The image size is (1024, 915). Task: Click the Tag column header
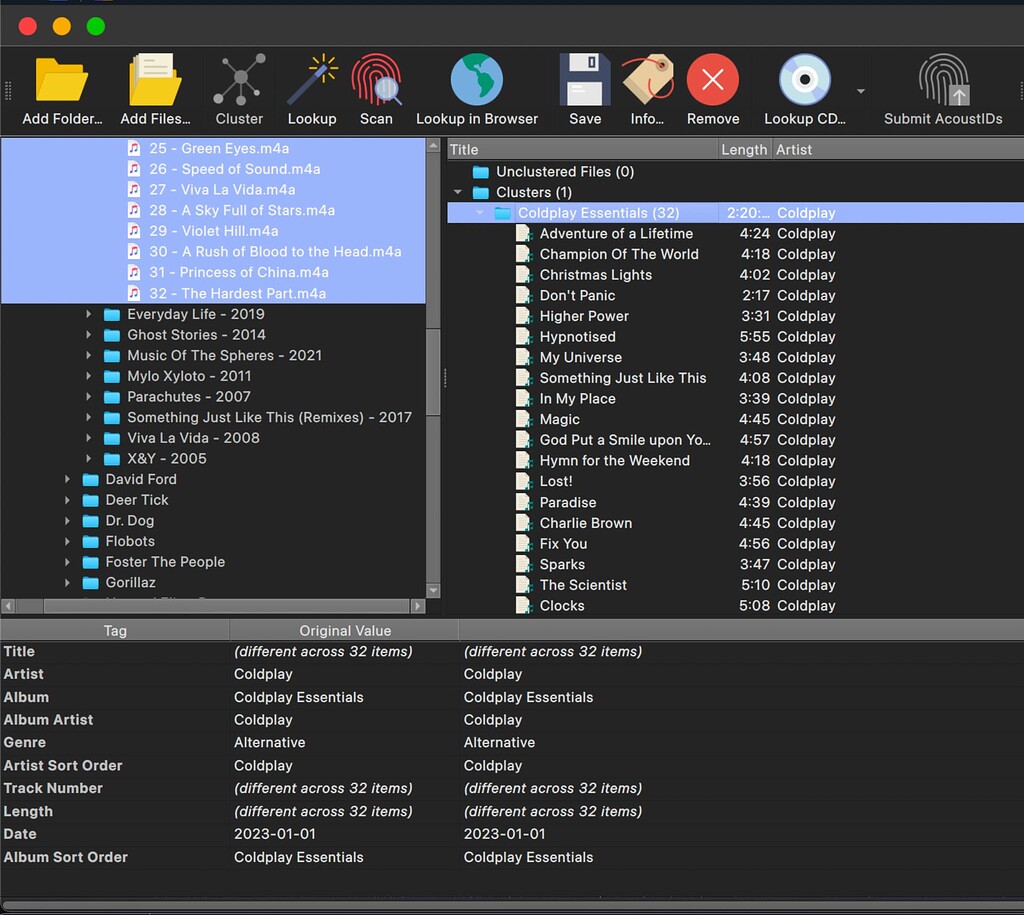click(x=115, y=630)
